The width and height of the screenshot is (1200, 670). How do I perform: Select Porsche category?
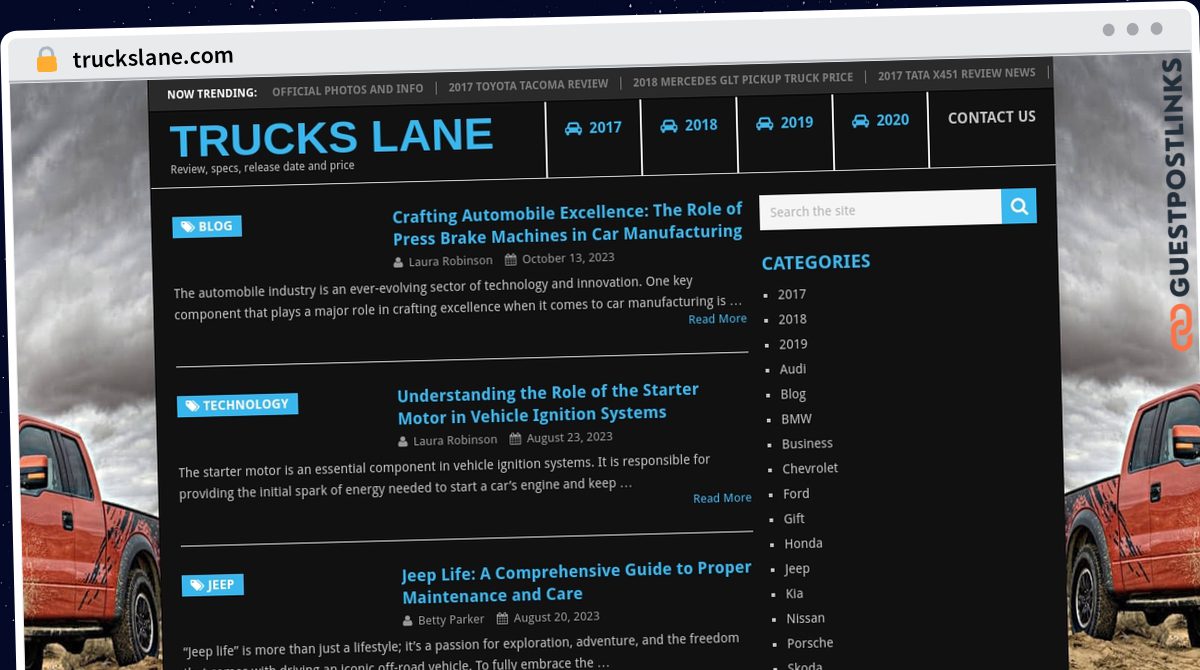(810, 643)
